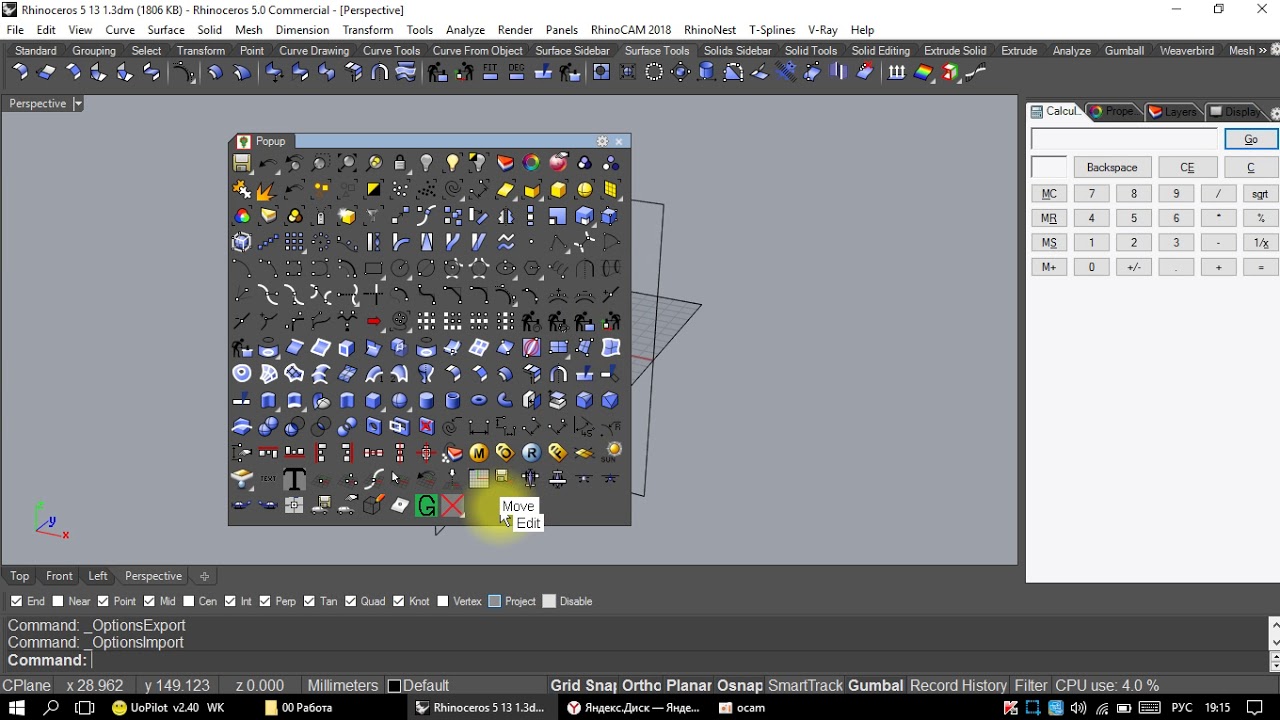This screenshot has height=720, width=1280.
Task: Click the calculator expression input field
Action: point(1124,139)
